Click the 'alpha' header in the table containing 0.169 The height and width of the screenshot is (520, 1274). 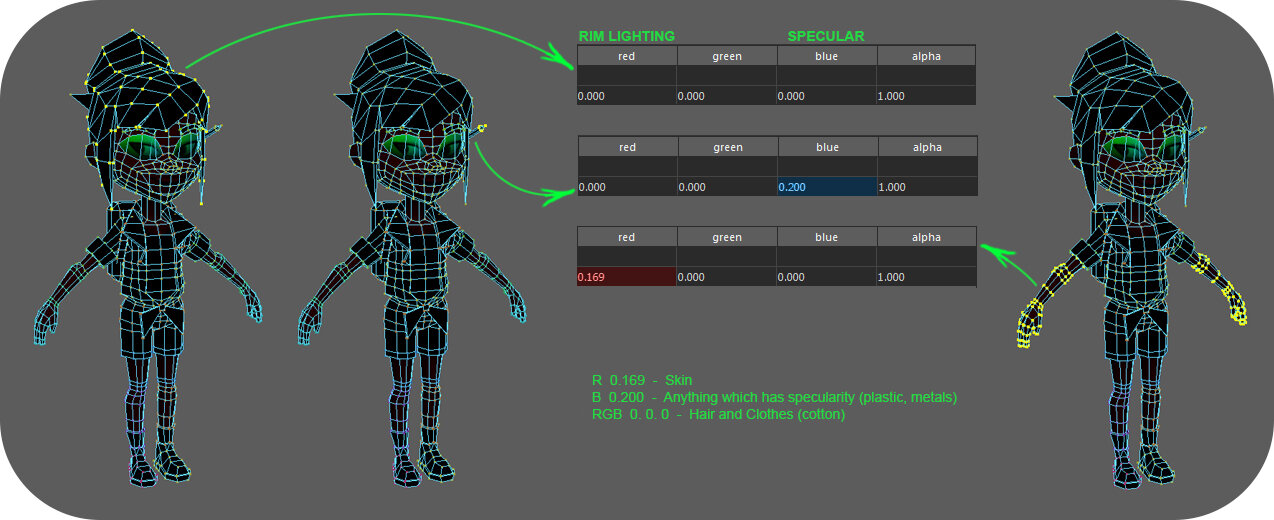tap(926, 237)
